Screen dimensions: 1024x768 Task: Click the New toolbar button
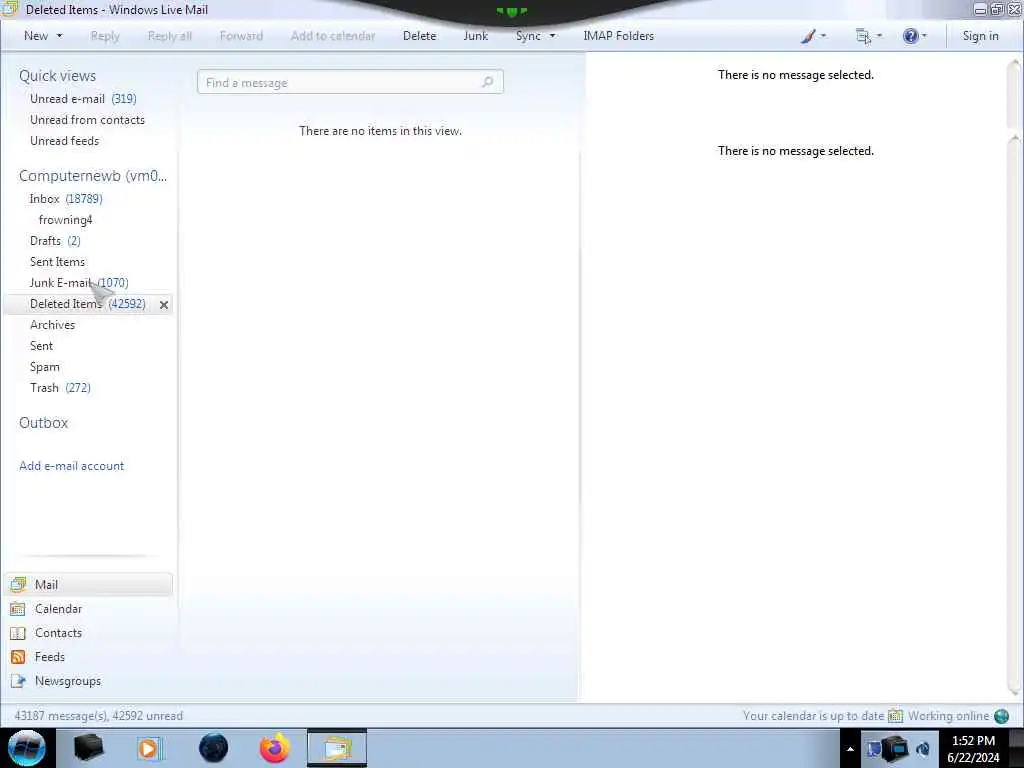tap(36, 36)
